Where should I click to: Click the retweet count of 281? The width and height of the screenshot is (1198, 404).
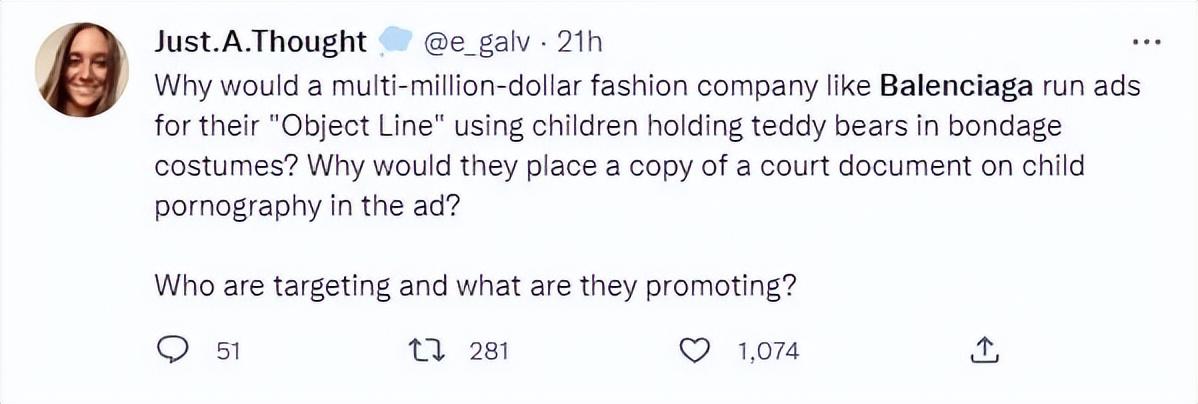(x=490, y=350)
